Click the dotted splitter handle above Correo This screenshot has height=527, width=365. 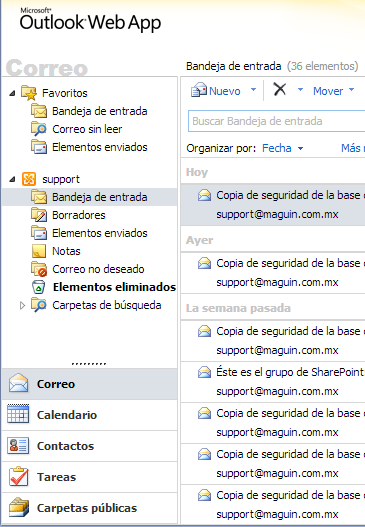click(89, 364)
